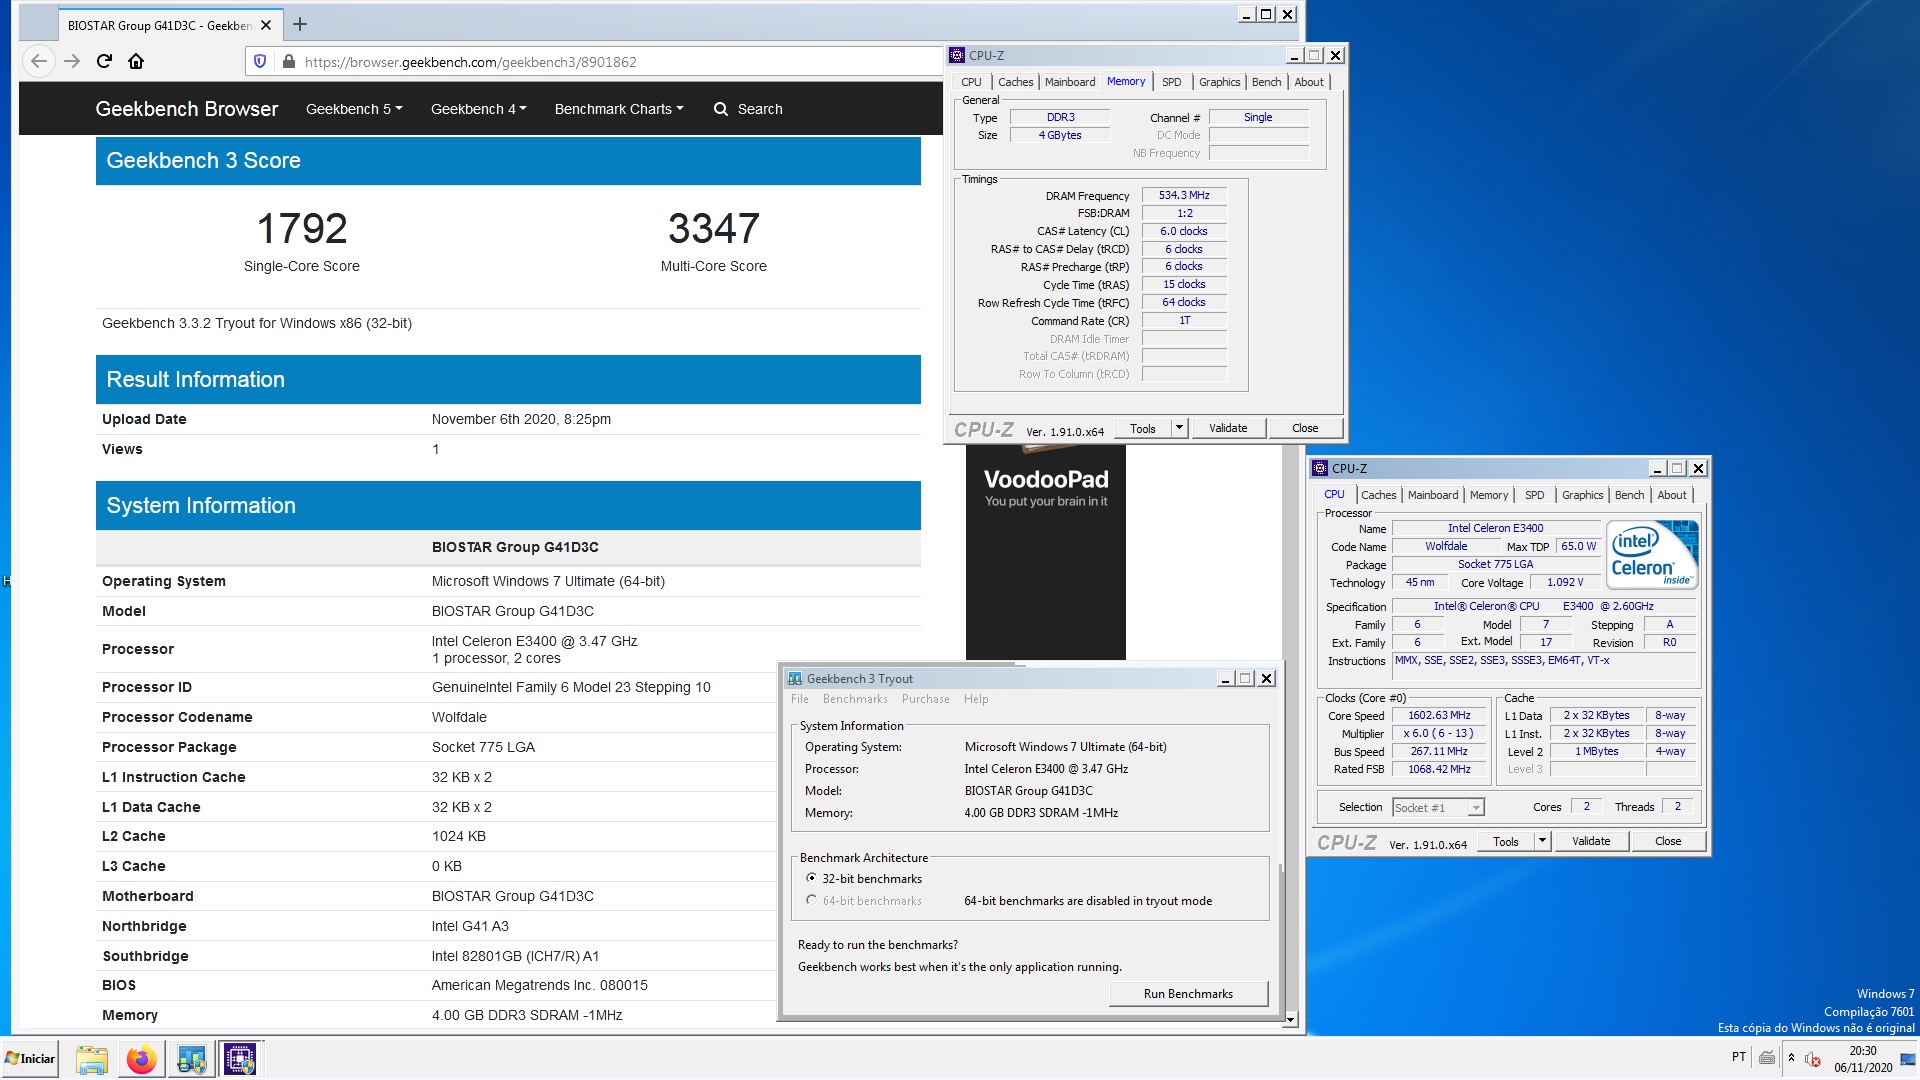Close the BIOSTAR Geekbench browser tab
Screen dimensions: 1920x1080
(266, 25)
